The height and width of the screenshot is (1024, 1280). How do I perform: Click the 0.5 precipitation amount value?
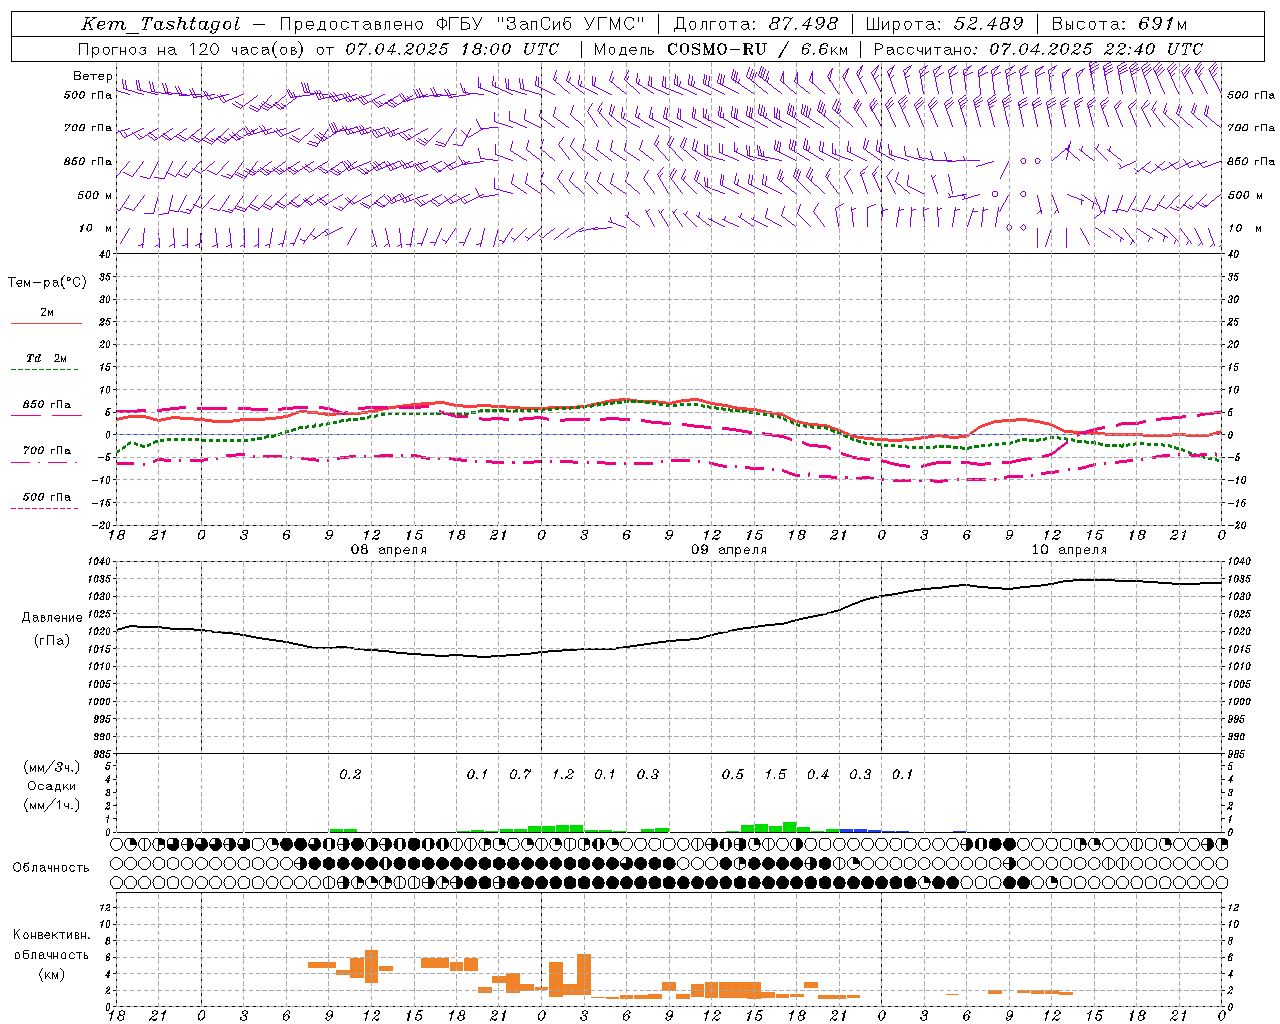(x=733, y=774)
